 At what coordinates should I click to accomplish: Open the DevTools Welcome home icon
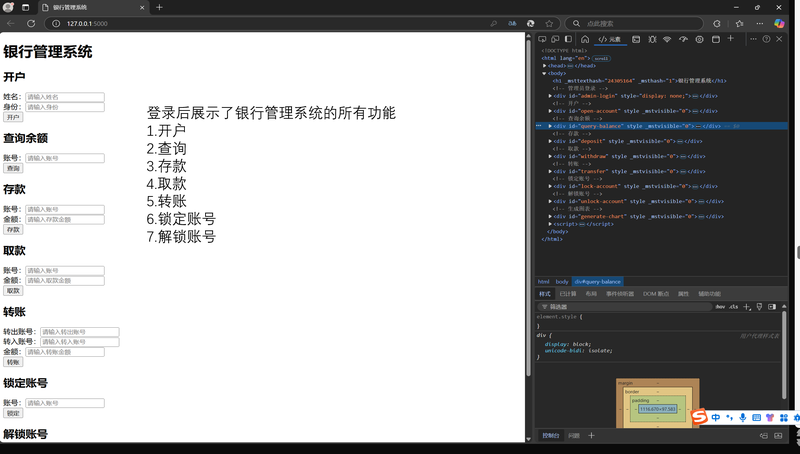click(585, 39)
